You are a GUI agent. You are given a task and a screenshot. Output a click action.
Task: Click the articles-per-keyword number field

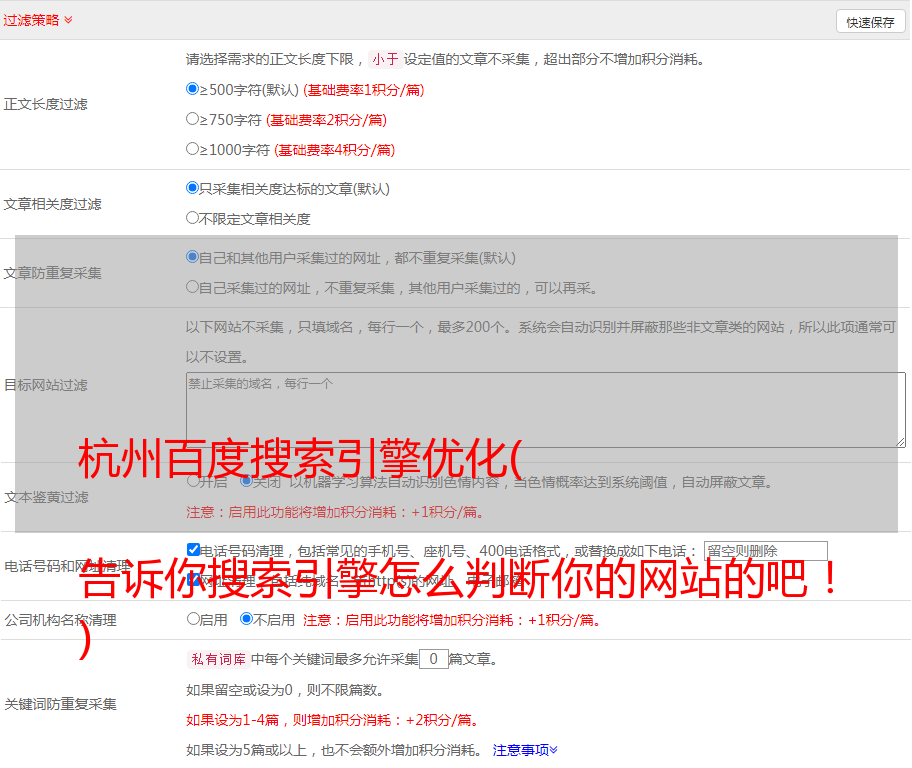click(433, 659)
